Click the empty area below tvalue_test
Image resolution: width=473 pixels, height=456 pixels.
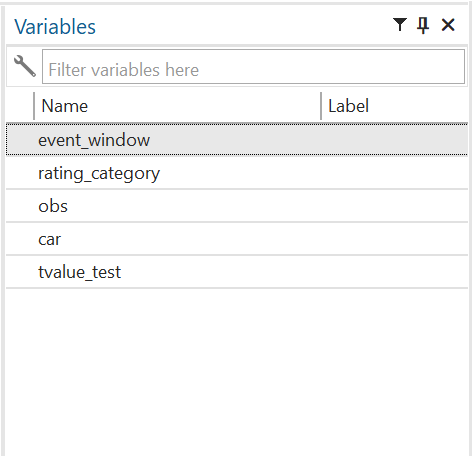pos(237,372)
